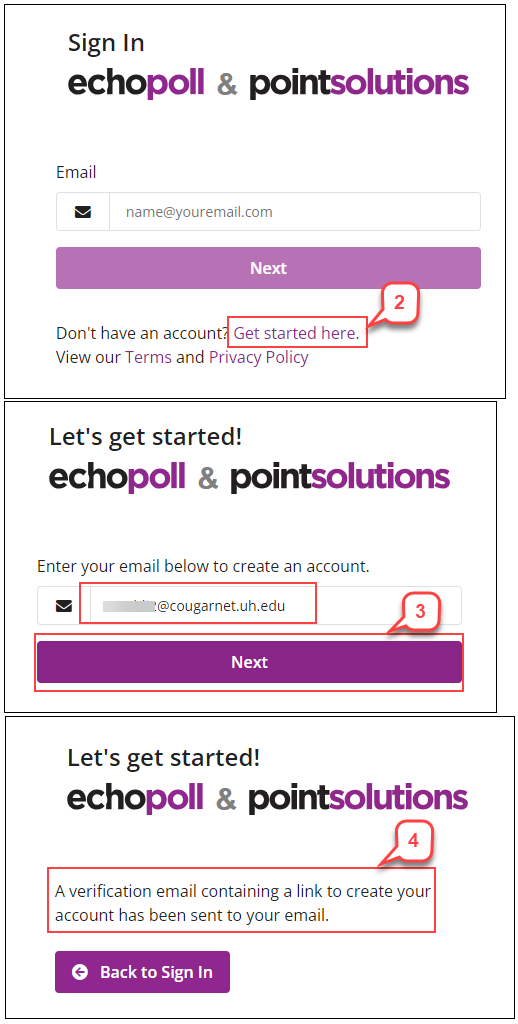Click the envelope icon in Sign In email field
Viewport: 518px width, 1024px height.
pos(83,212)
